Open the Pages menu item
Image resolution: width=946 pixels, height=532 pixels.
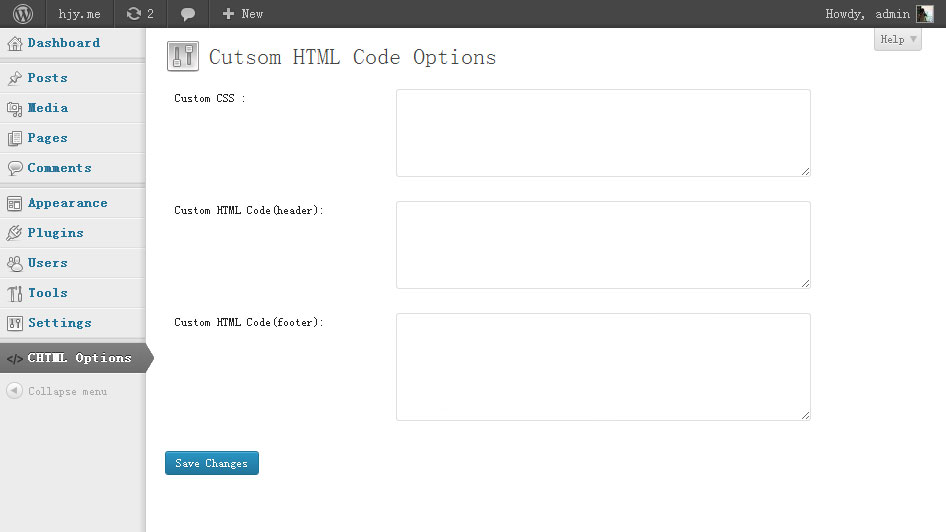click(48, 138)
